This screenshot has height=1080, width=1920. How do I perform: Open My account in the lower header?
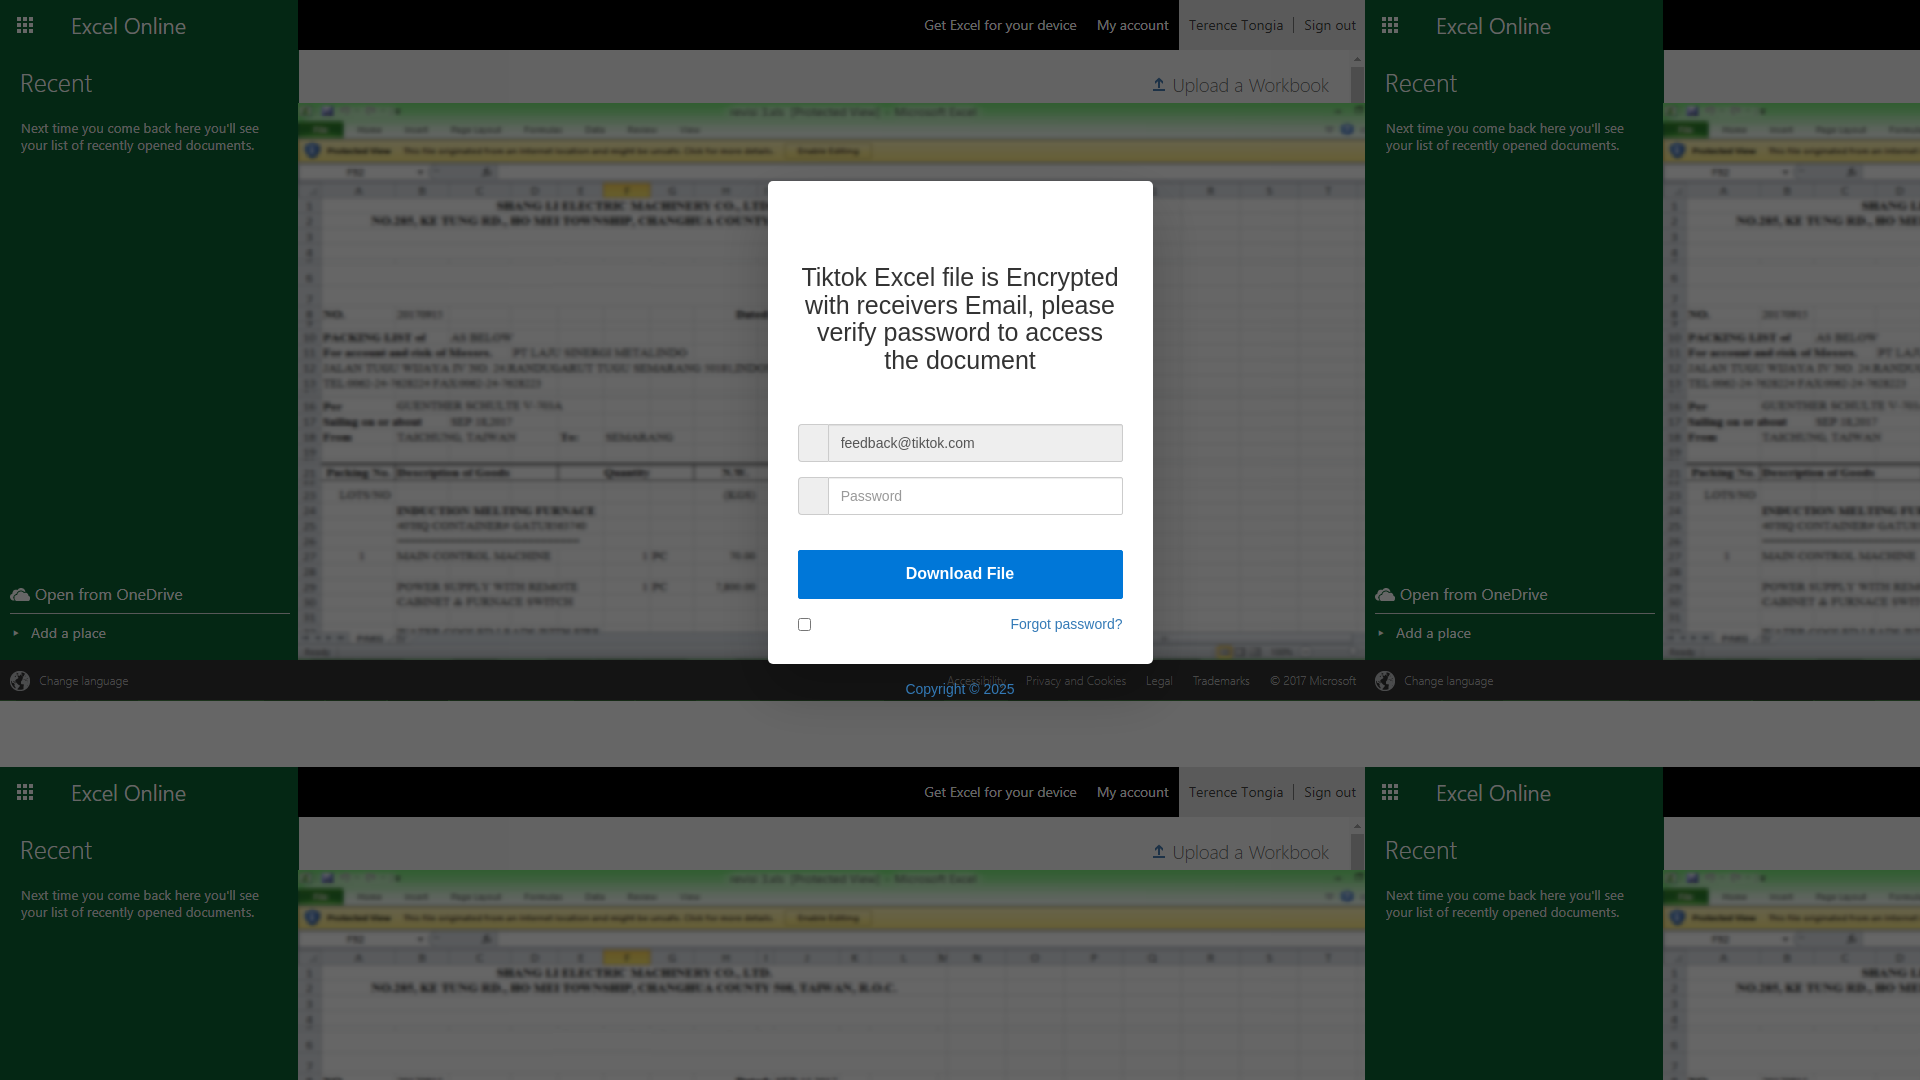click(1132, 792)
